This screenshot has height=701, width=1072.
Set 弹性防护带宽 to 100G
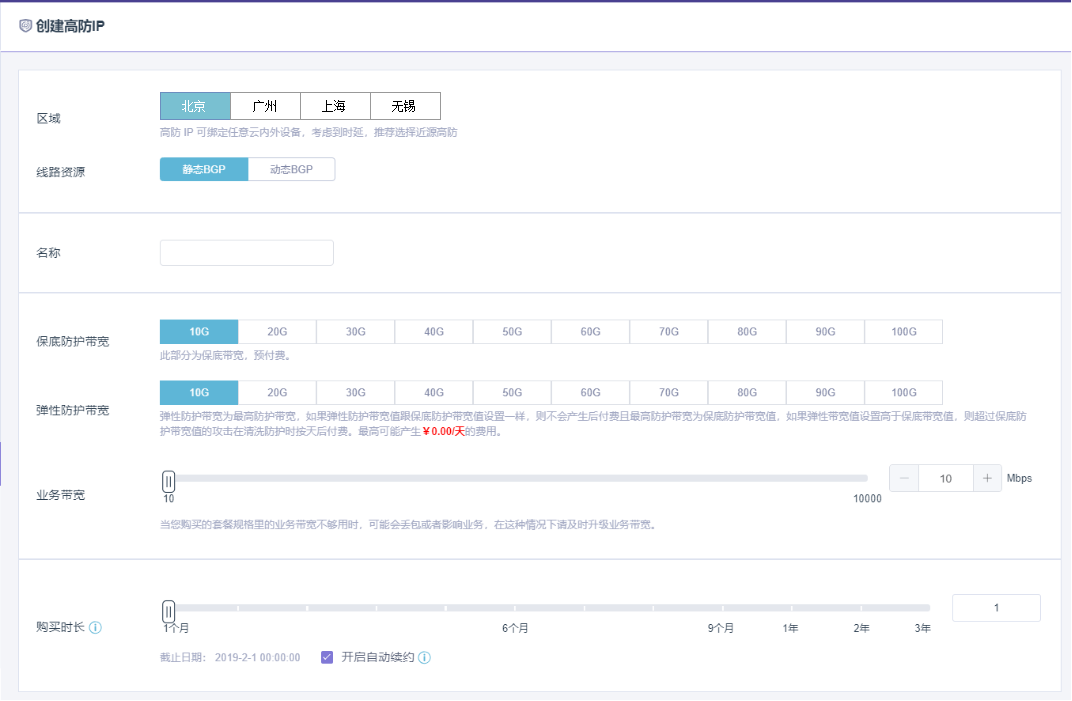pos(903,393)
